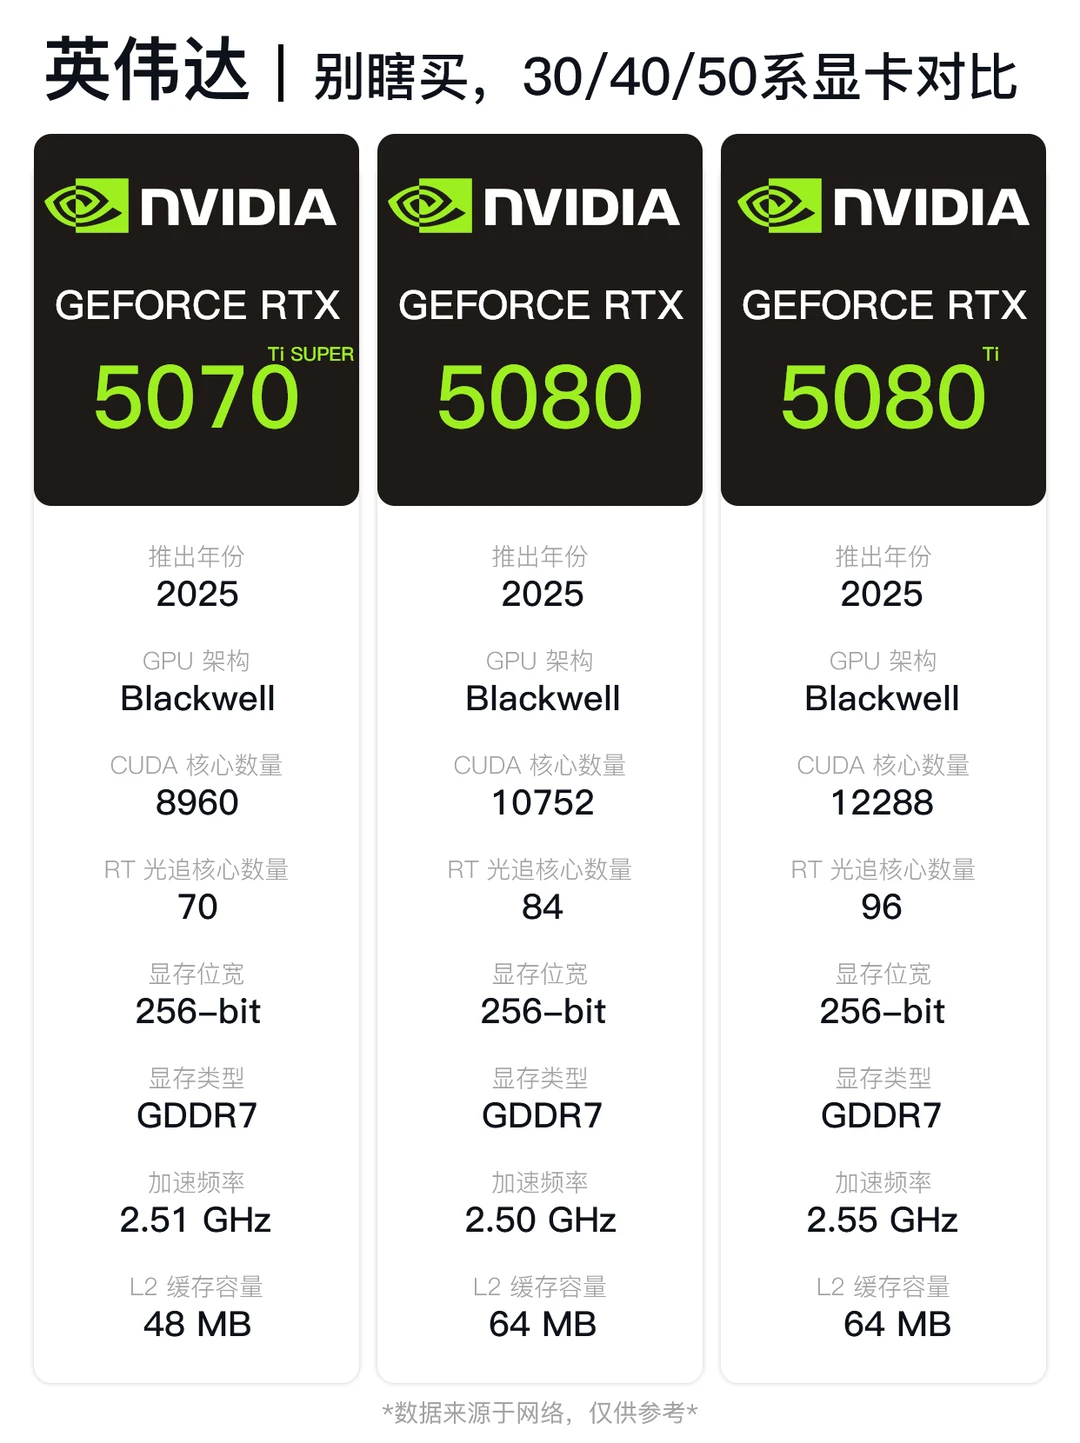Viewport: 1080px width, 1443px height.
Task: Select CUDA core count 10752
Action: [542, 803]
